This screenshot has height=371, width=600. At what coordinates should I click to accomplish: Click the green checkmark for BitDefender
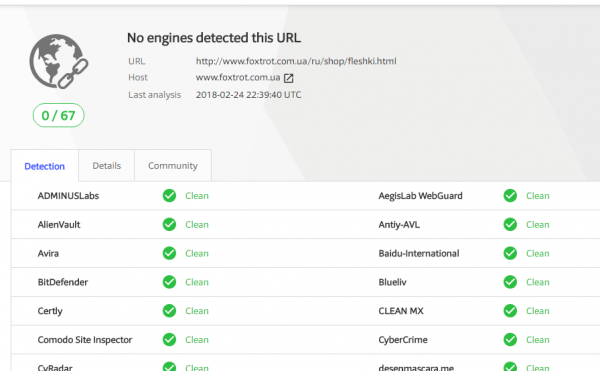coord(169,282)
